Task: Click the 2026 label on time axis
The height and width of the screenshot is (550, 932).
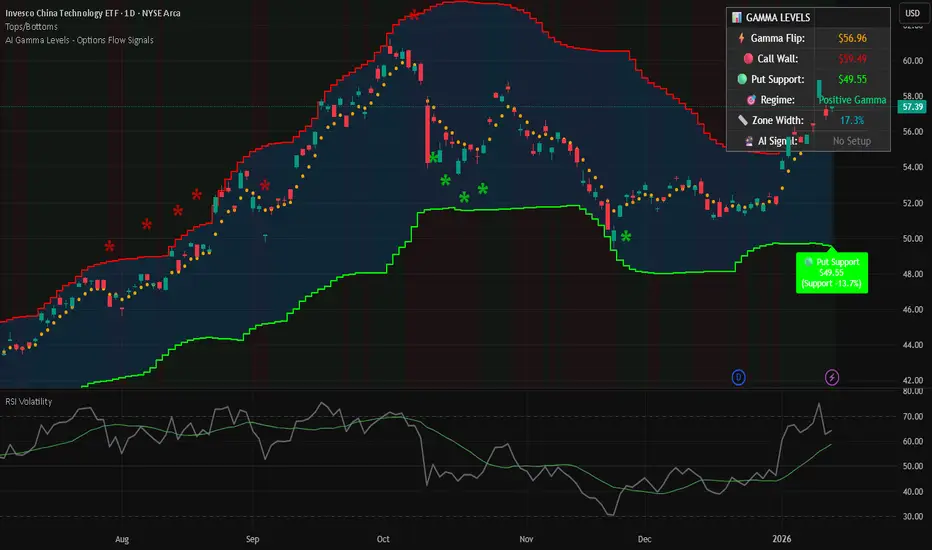Action: 782,539
